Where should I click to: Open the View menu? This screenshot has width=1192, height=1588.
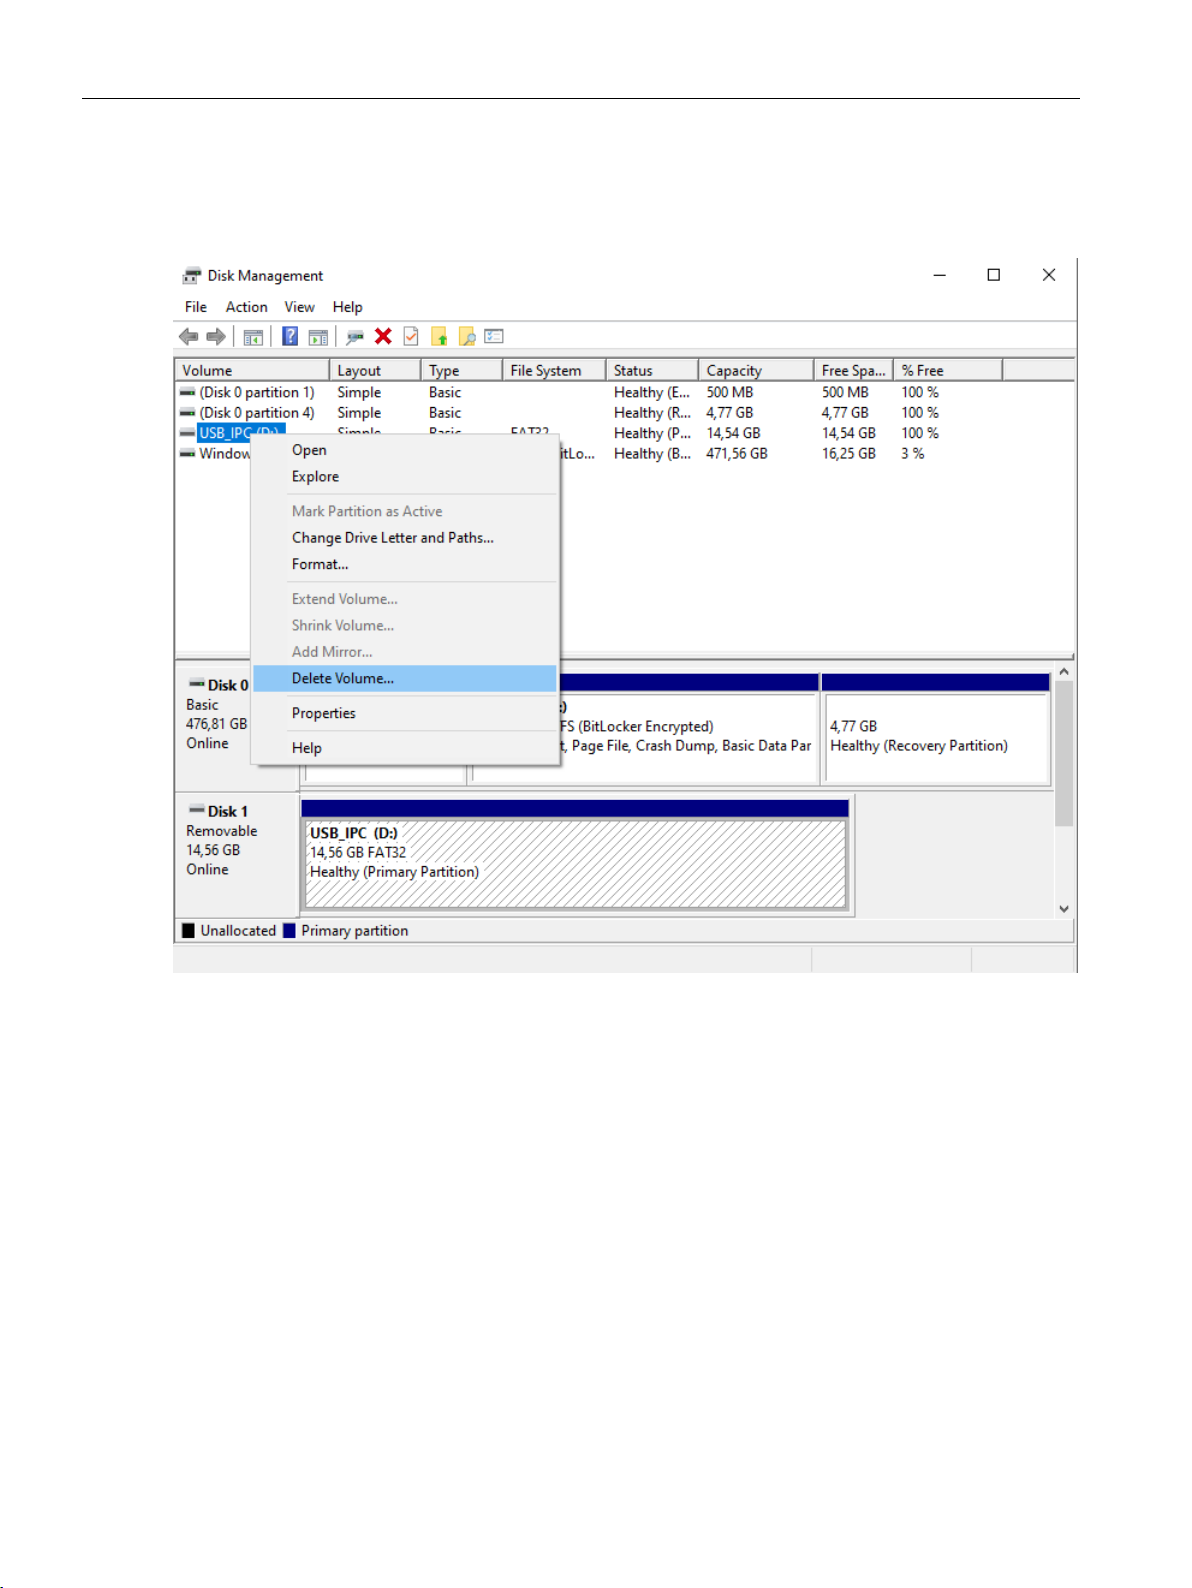click(299, 307)
